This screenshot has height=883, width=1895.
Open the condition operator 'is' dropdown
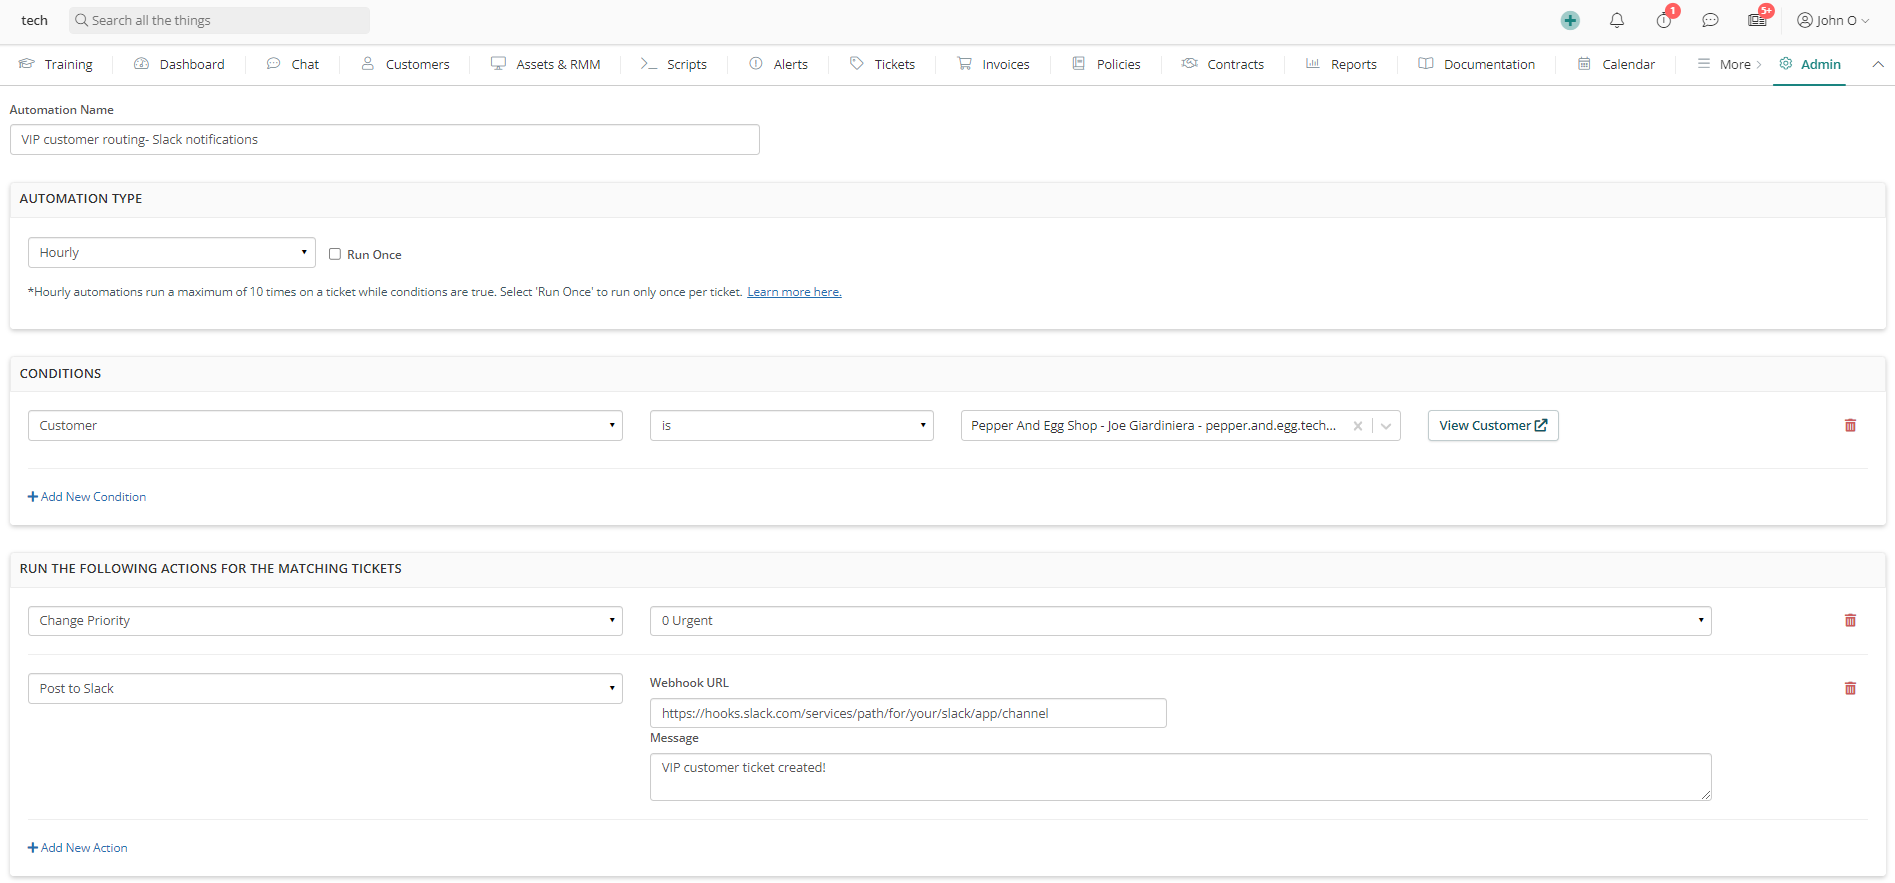coord(791,426)
